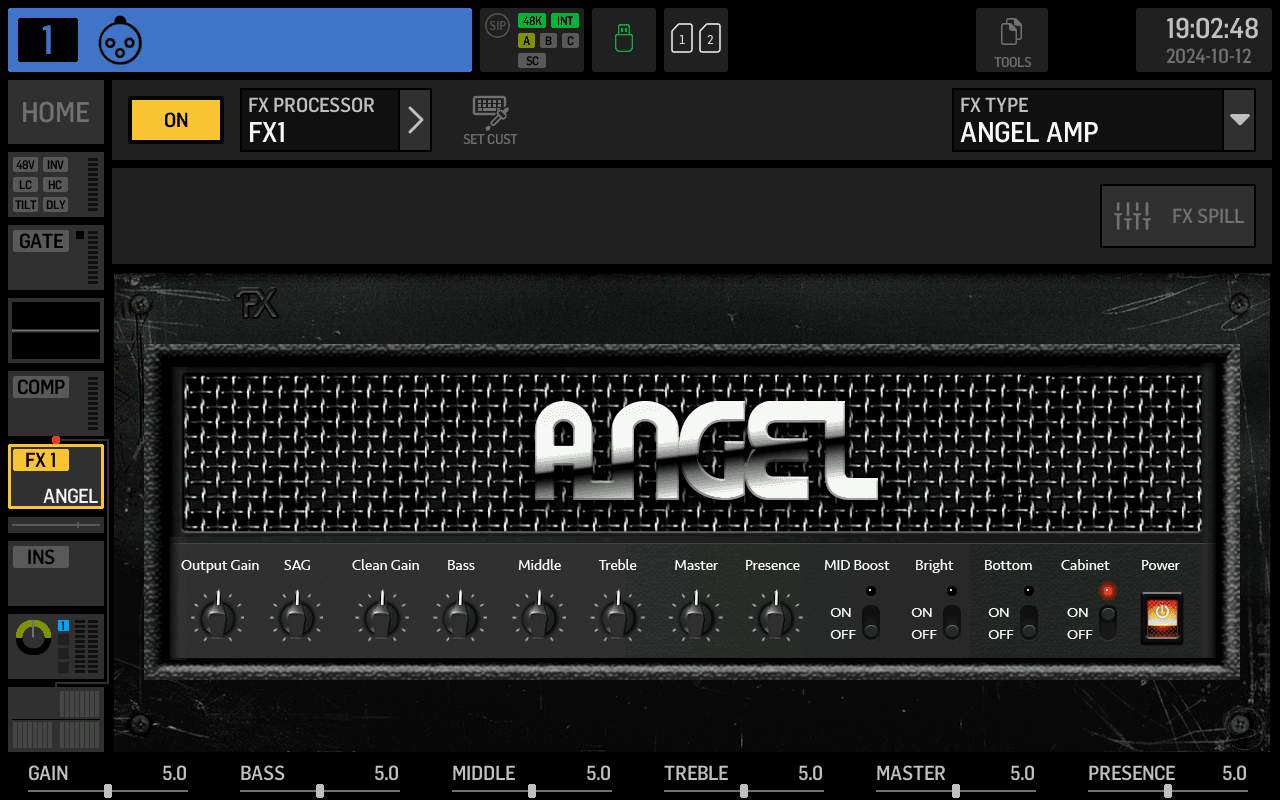Open the COMP section
The width and height of the screenshot is (1280, 800).
coord(56,403)
